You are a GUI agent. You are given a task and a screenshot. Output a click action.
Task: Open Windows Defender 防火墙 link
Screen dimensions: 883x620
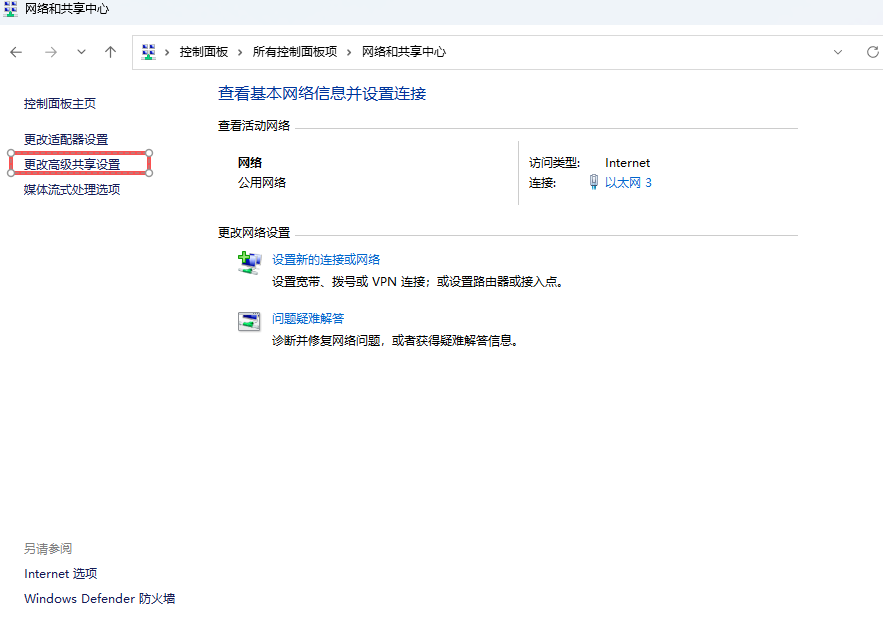tap(99, 599)
